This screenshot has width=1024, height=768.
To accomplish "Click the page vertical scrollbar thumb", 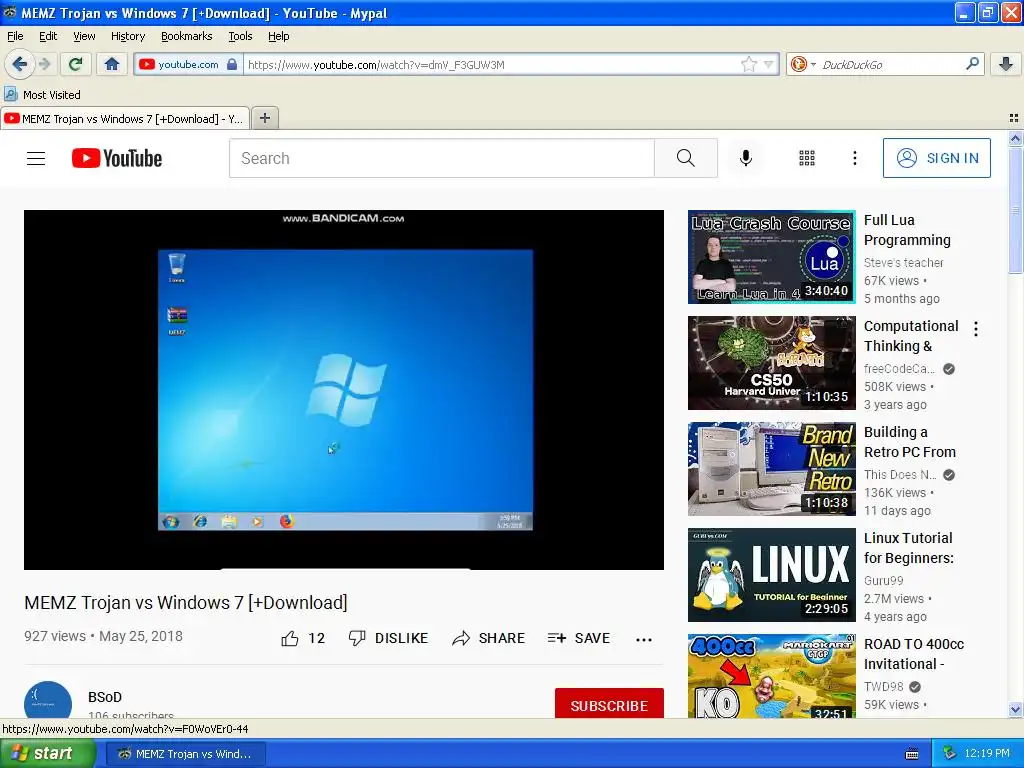I will pos(1015,210).
